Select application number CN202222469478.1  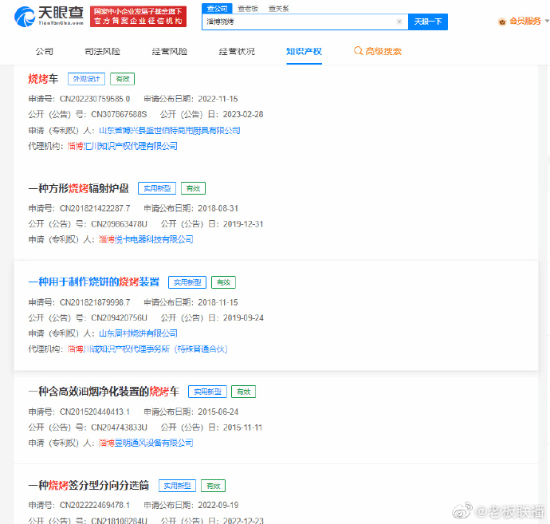click(95, 505)
